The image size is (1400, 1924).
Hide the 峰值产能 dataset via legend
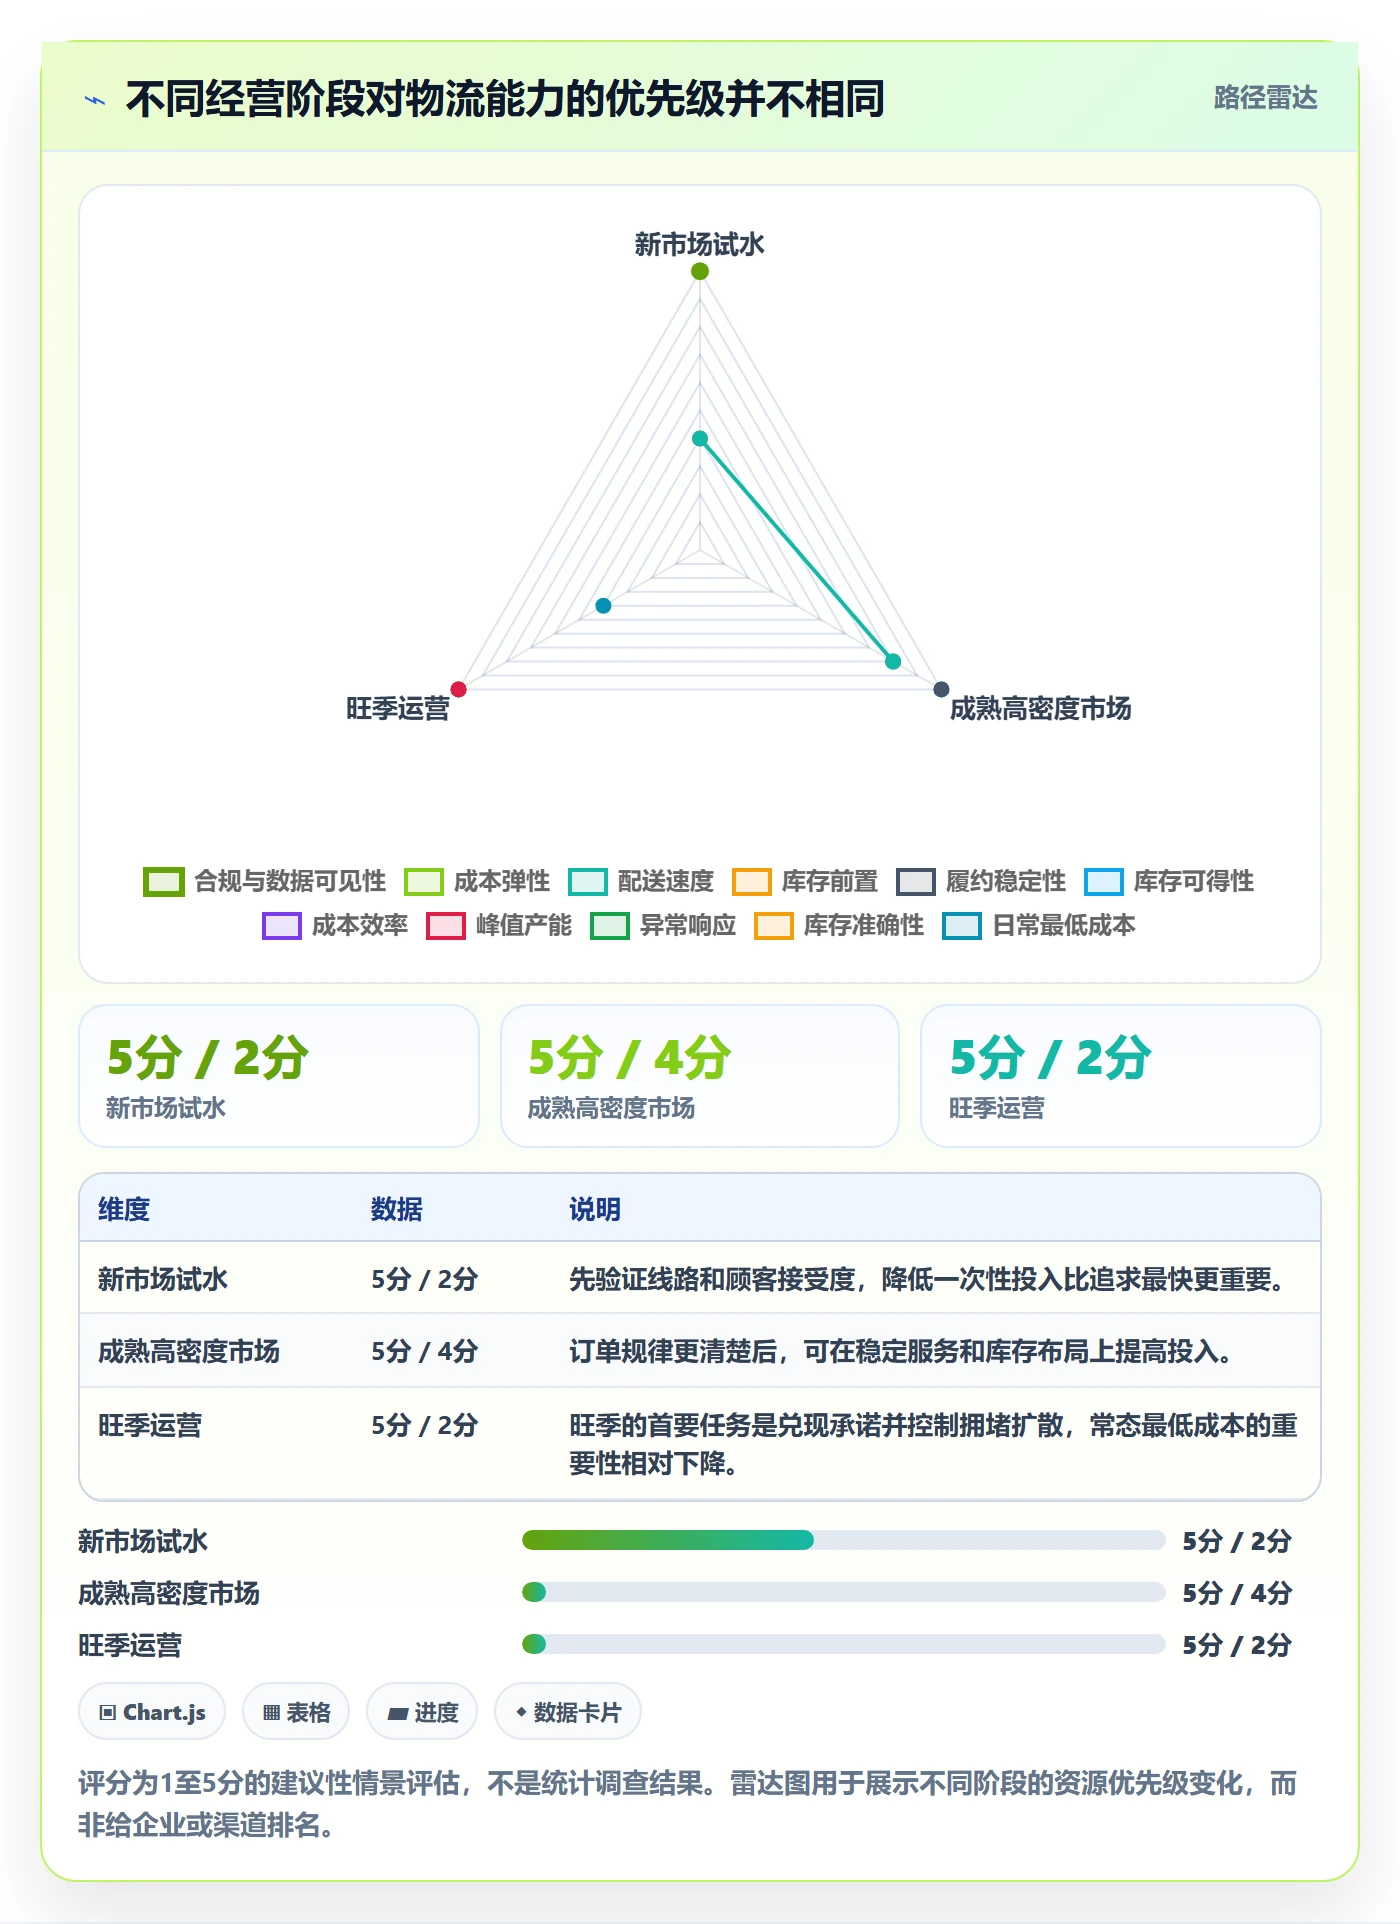coord(499,925)
